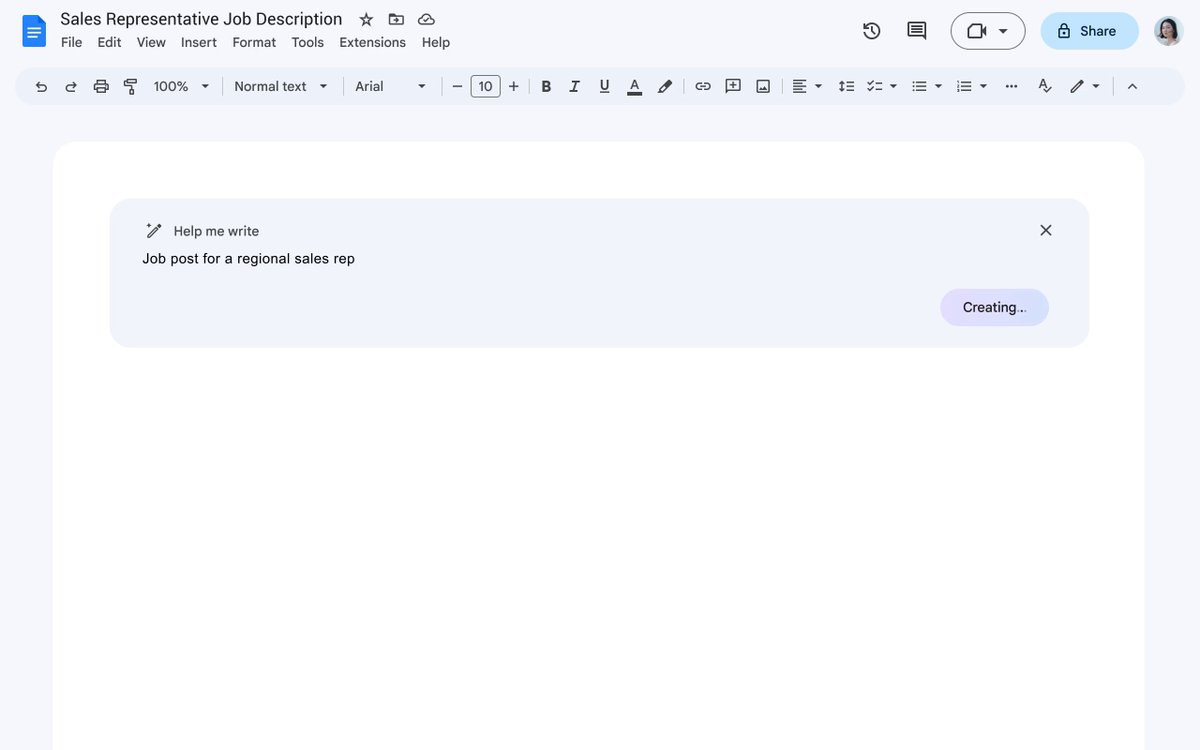The height and width of the screenshot is (750, 1200).
Task: Show more toolbar options ellipsis
Action: [x=1011, y=86]
